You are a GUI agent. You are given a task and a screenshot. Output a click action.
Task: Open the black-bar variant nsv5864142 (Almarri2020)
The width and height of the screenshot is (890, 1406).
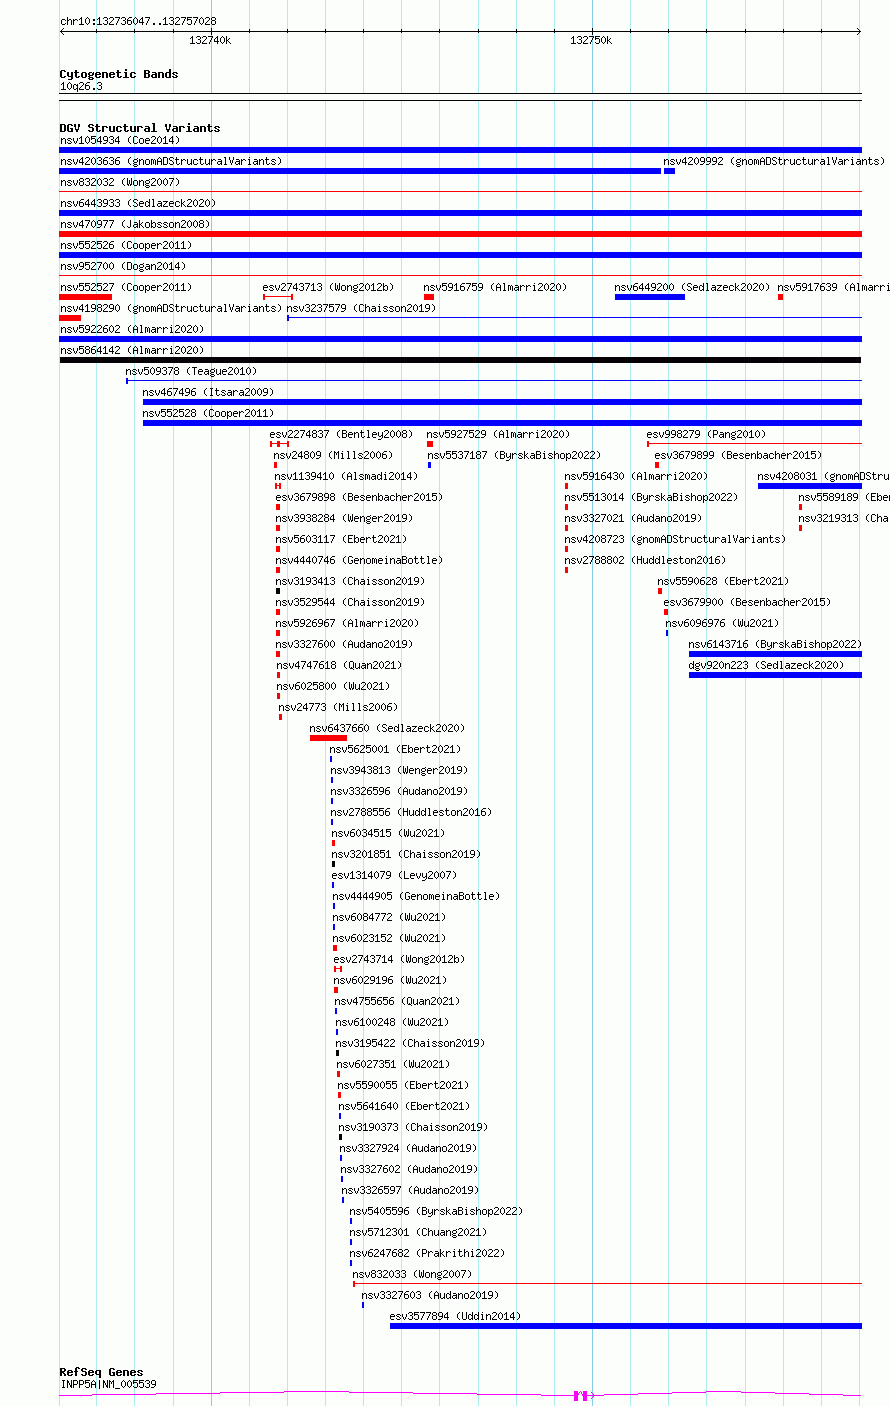point(132,350)
